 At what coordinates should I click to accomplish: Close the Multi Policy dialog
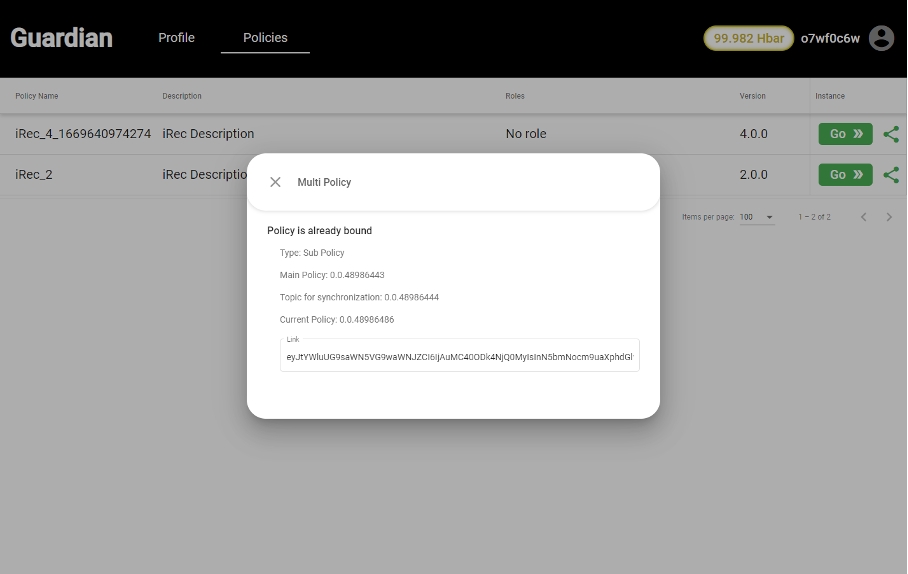pyautogui.click(x=275, y=182)
